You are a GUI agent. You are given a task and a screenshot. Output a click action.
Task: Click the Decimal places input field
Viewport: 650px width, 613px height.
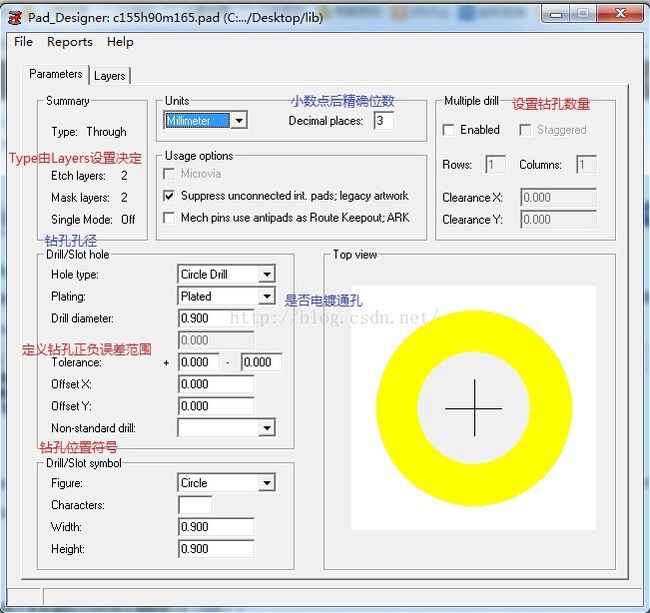tap(383, 121)
